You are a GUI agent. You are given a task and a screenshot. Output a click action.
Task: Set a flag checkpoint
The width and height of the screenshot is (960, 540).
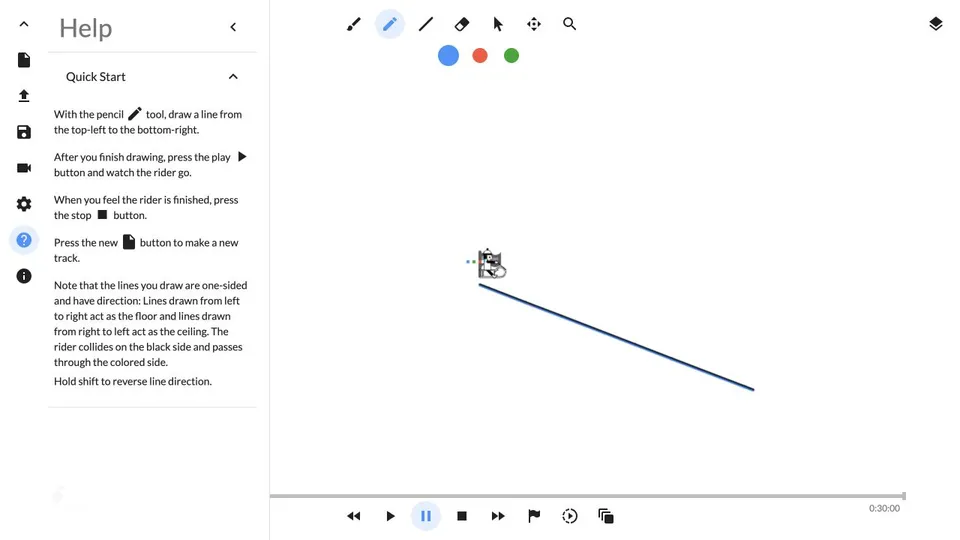pos(534,516)
